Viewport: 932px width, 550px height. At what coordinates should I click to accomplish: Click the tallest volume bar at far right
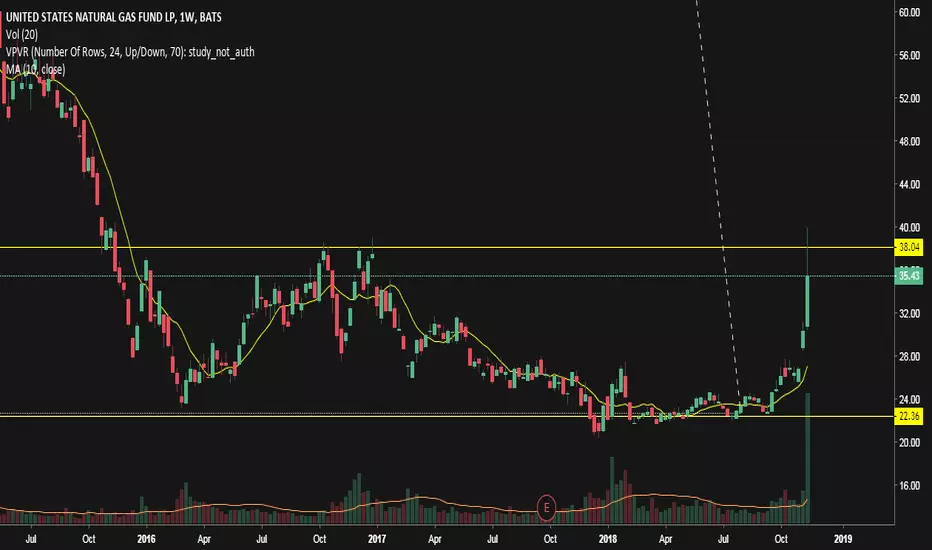807,458
